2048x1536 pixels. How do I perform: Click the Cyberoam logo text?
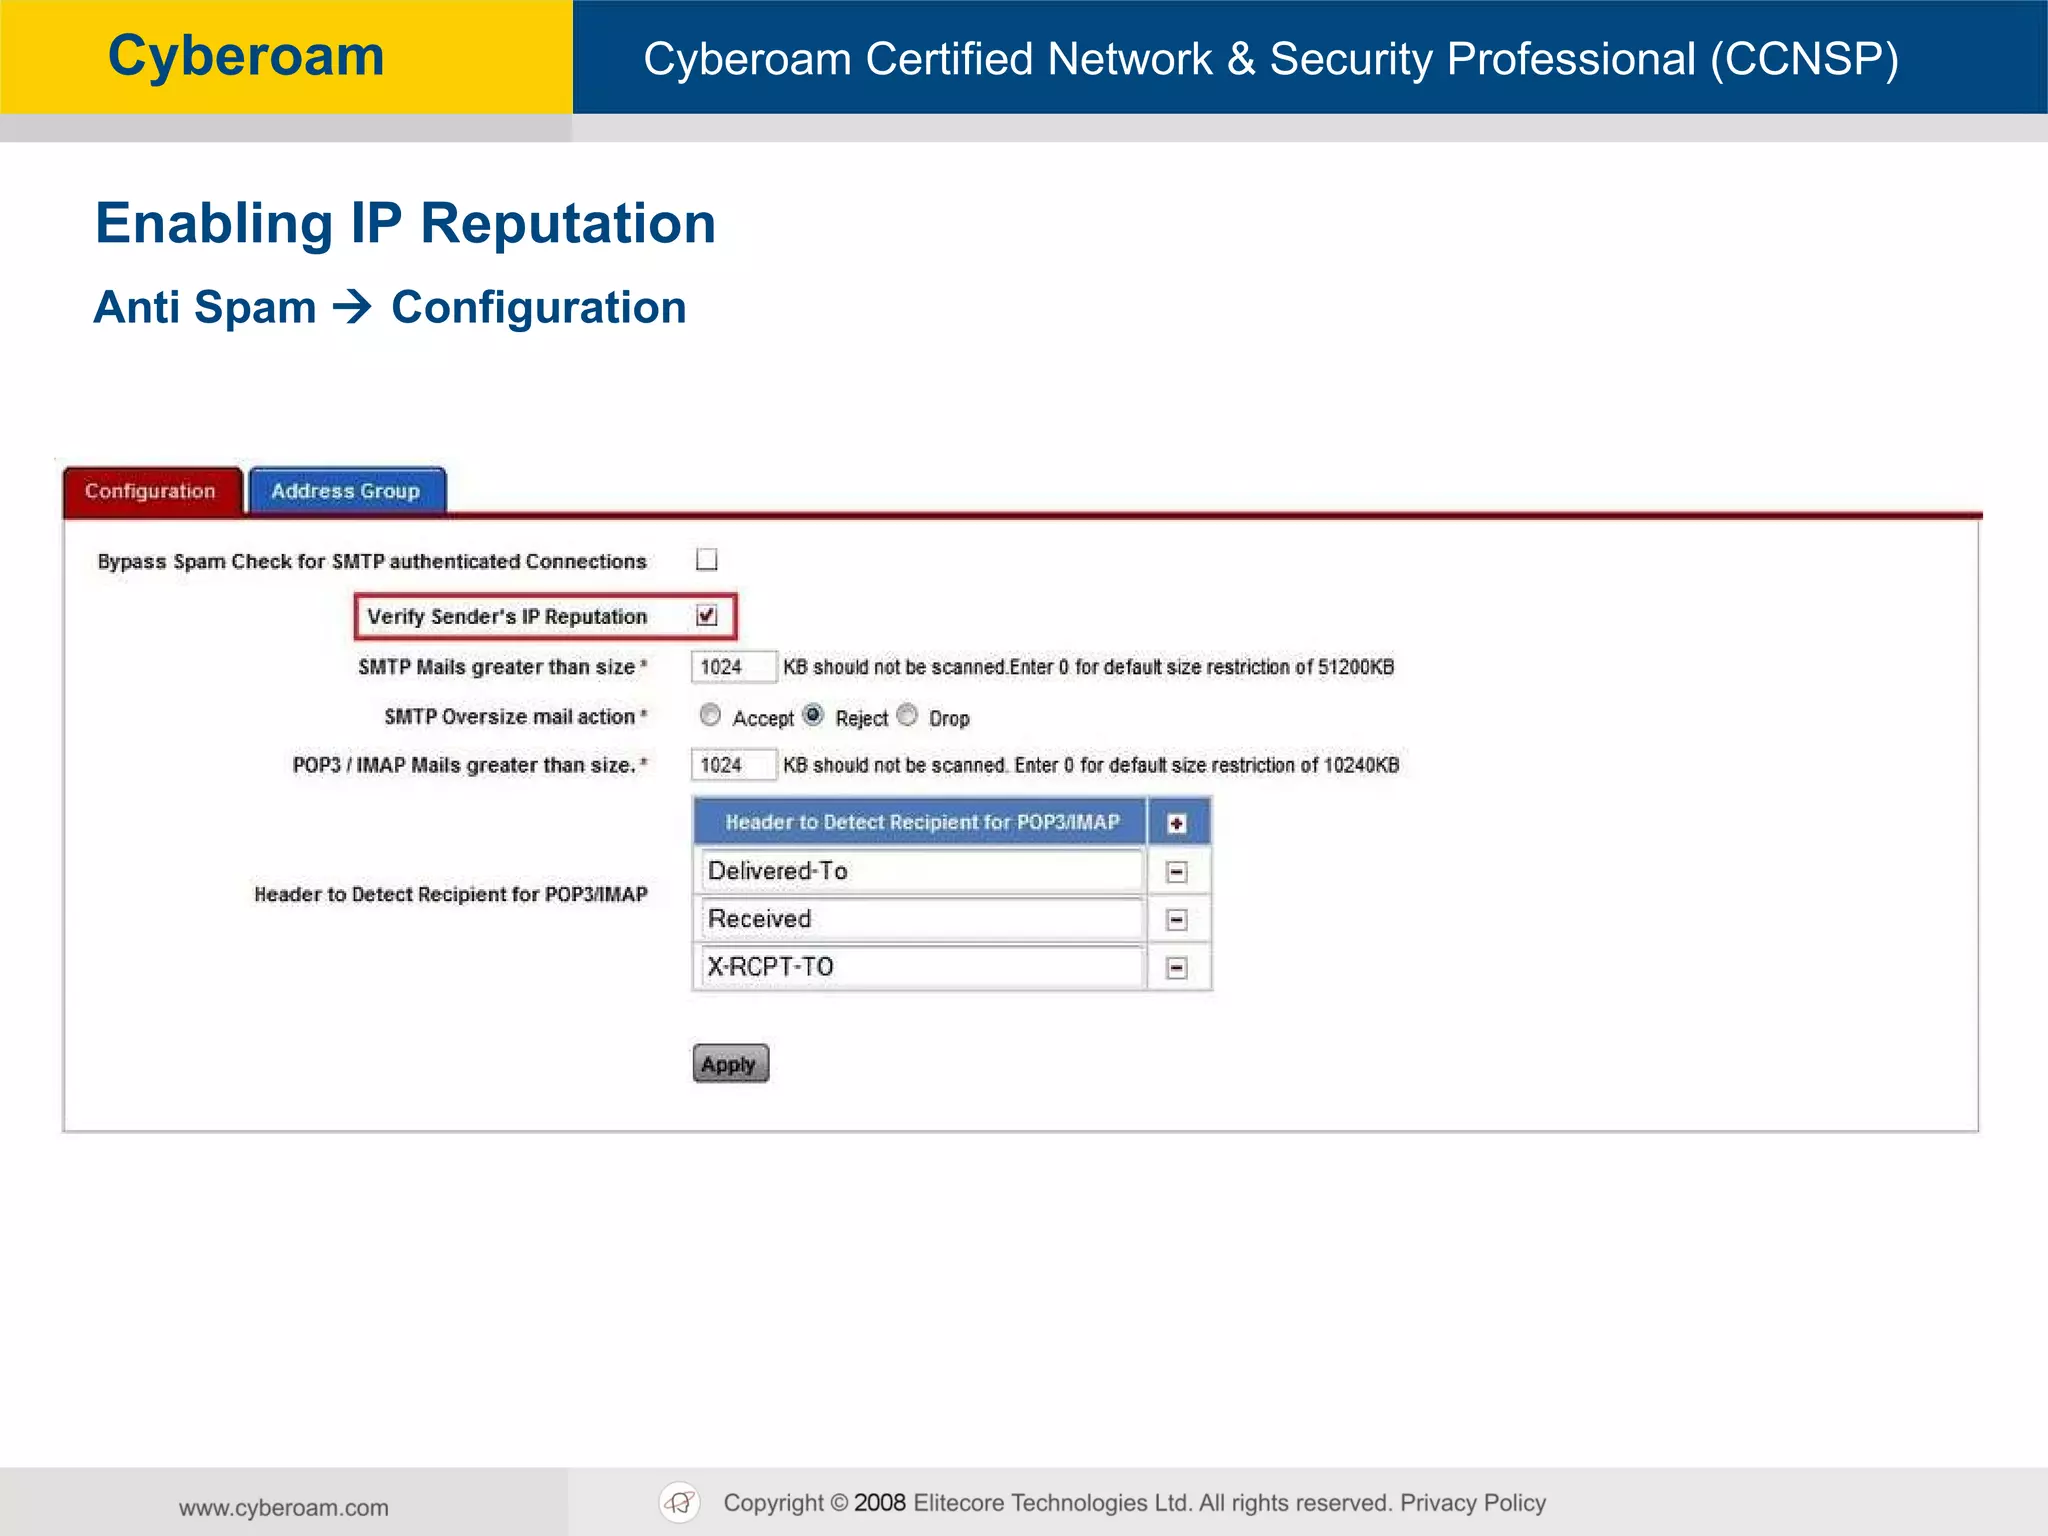[246, 56]
